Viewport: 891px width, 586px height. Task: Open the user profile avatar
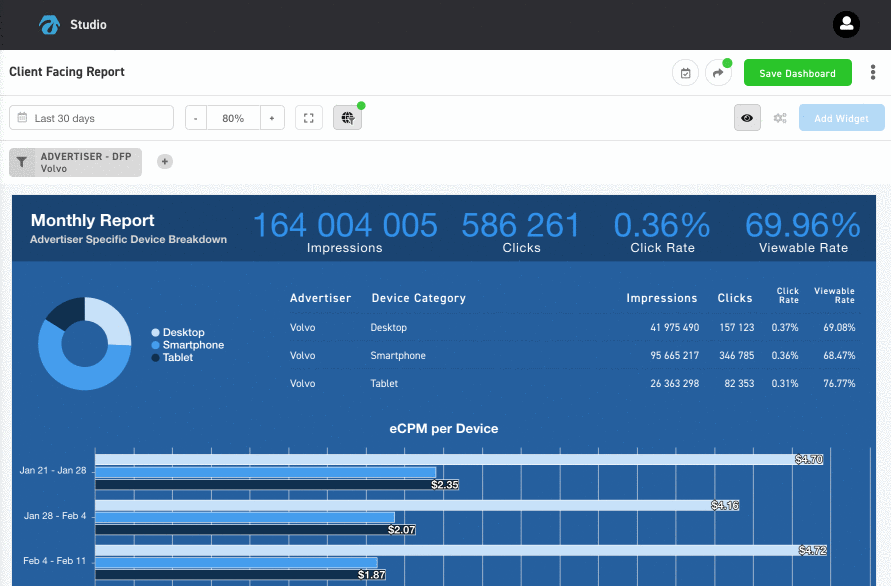[846, 24]
